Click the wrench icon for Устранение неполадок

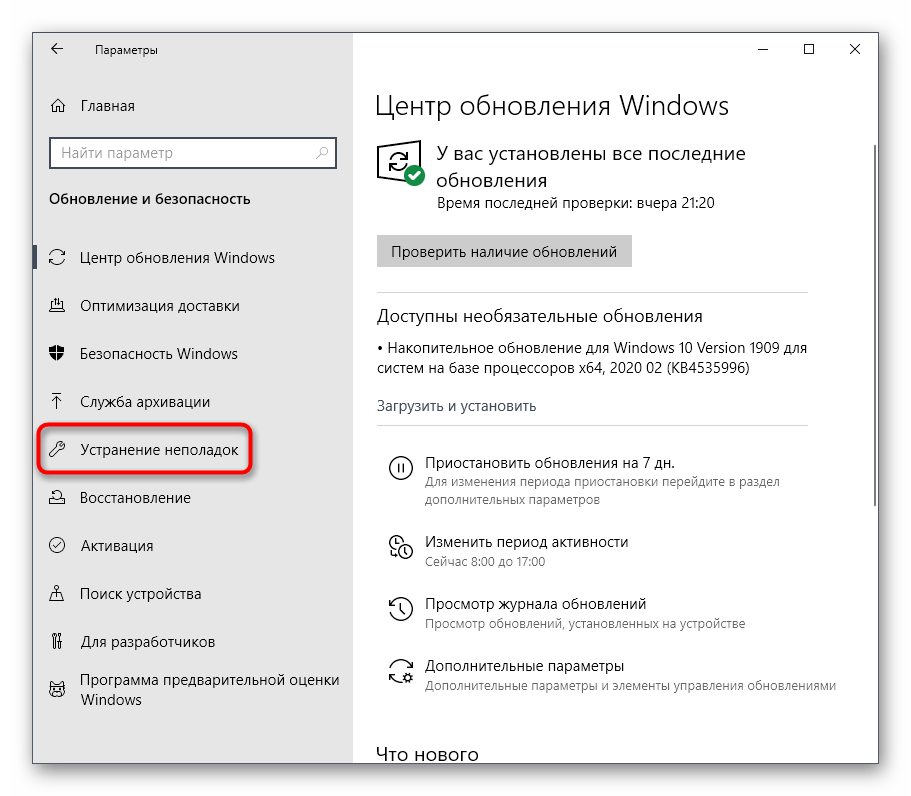59,450
